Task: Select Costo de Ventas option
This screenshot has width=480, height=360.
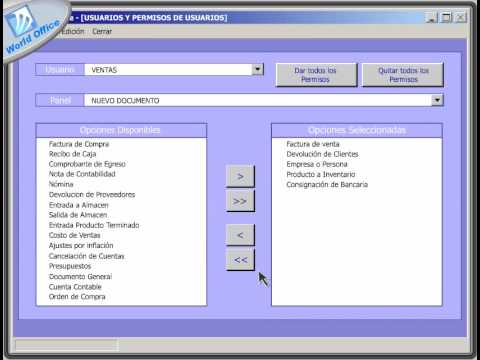Action: 74,235
